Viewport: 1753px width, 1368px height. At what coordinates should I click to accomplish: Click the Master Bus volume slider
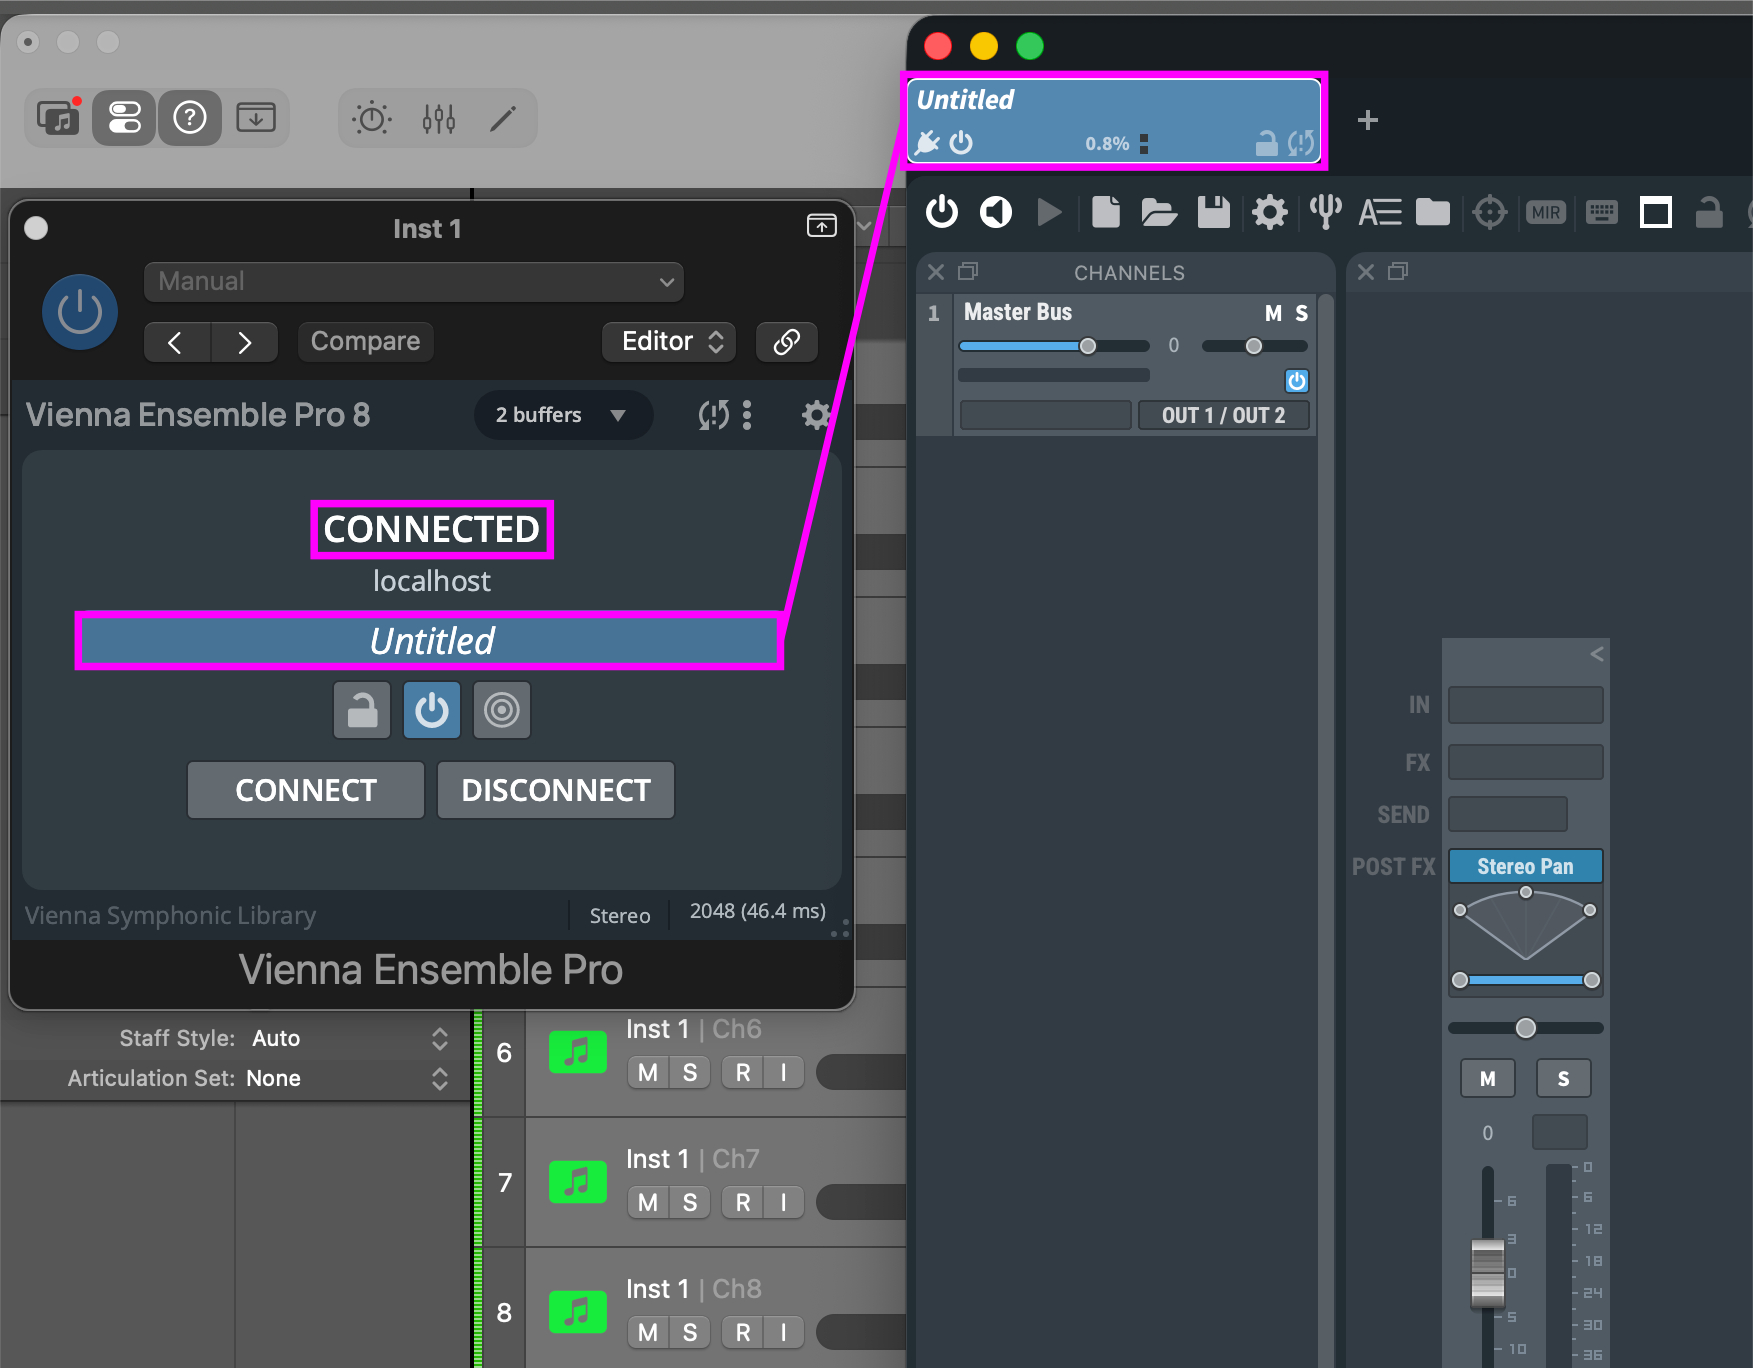[x=1054, y=346]
